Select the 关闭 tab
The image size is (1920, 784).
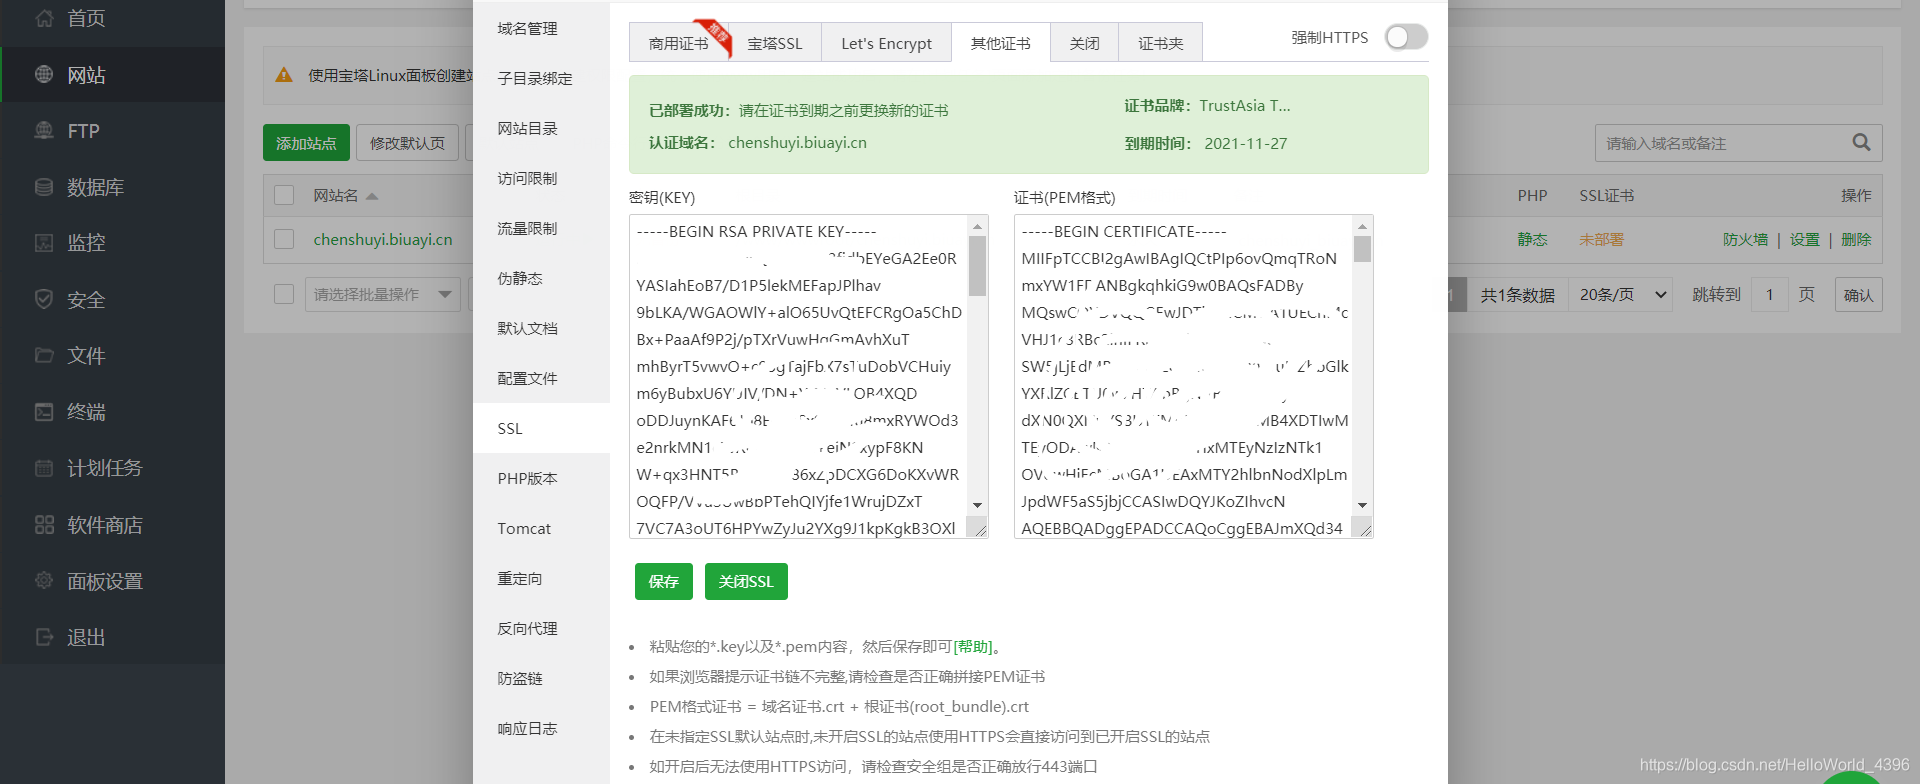[1084, 43]
